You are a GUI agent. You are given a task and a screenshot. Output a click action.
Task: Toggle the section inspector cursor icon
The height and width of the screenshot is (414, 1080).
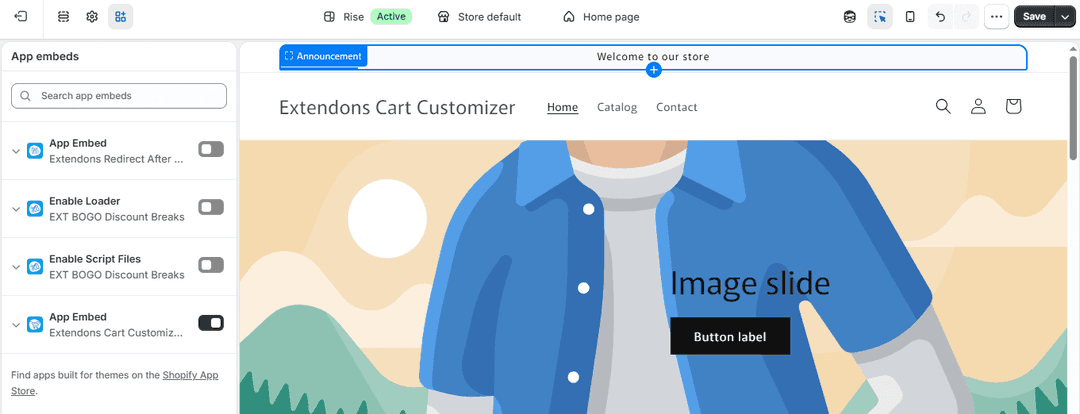pyautogui.click(x=880, y=17)
